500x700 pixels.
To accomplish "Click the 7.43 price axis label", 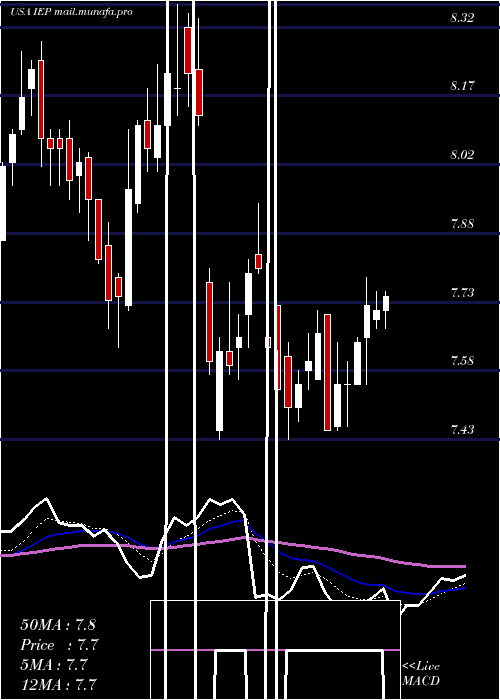I will [x=462, y=430].
